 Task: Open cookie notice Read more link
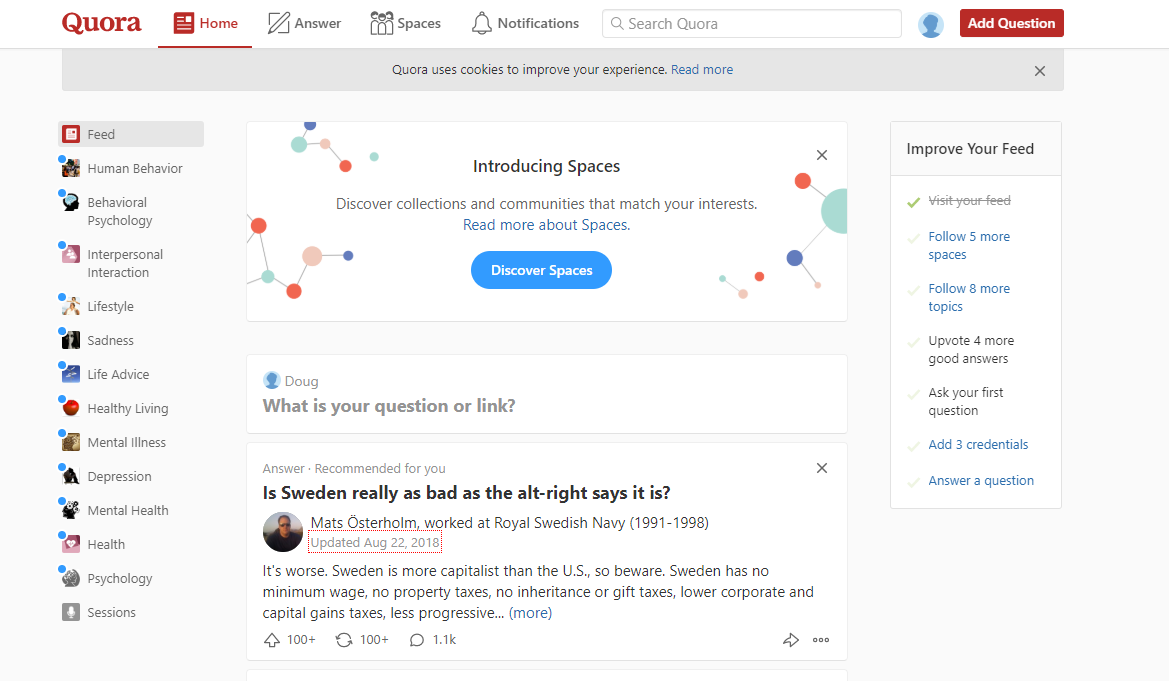[x=702, y=69]
